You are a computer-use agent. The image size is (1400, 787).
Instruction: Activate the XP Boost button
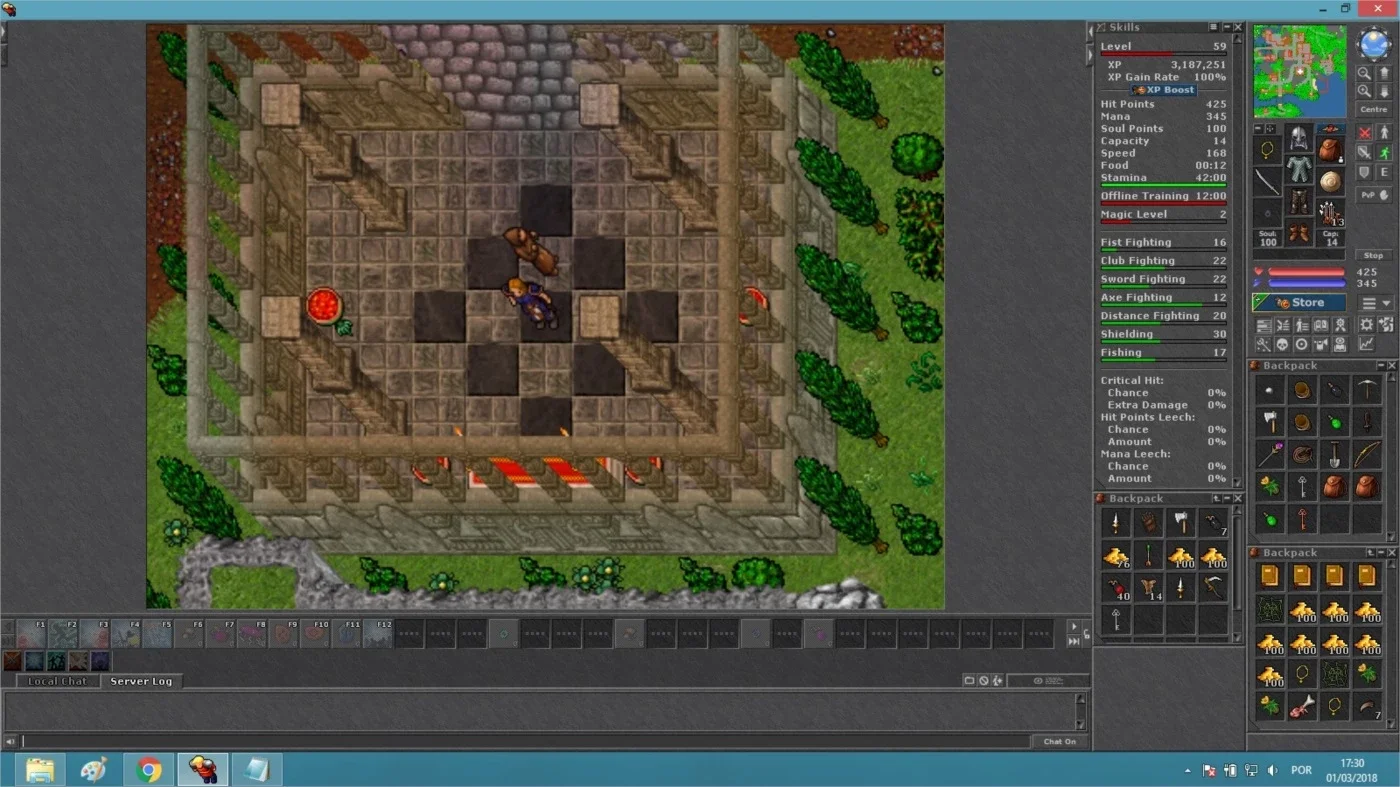coord(1163,90)
